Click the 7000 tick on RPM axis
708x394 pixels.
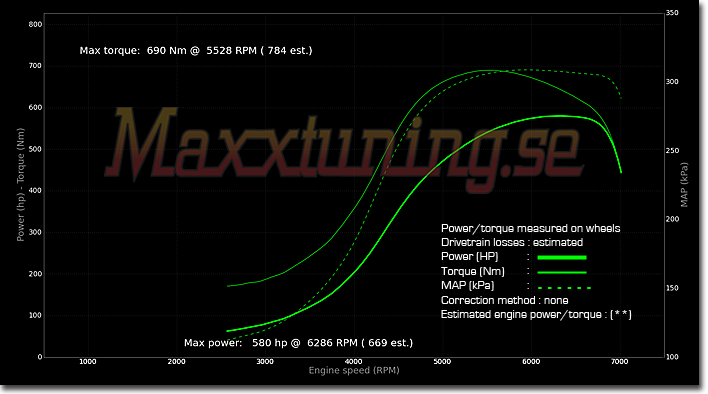coord(620,362)
